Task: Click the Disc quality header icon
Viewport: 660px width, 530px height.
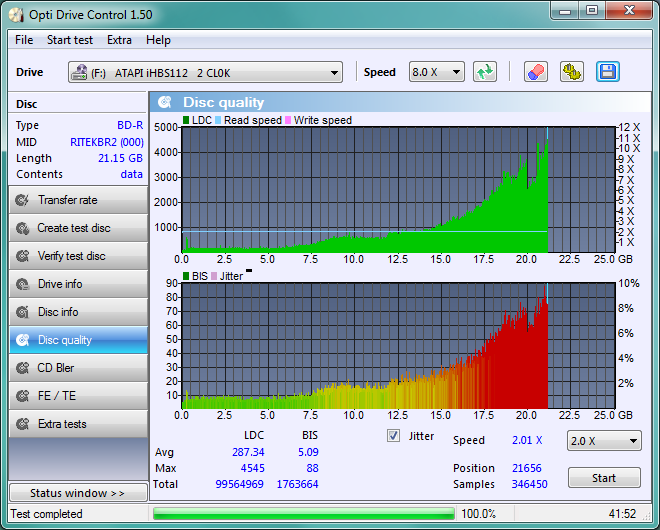Action: click(165, 102)
